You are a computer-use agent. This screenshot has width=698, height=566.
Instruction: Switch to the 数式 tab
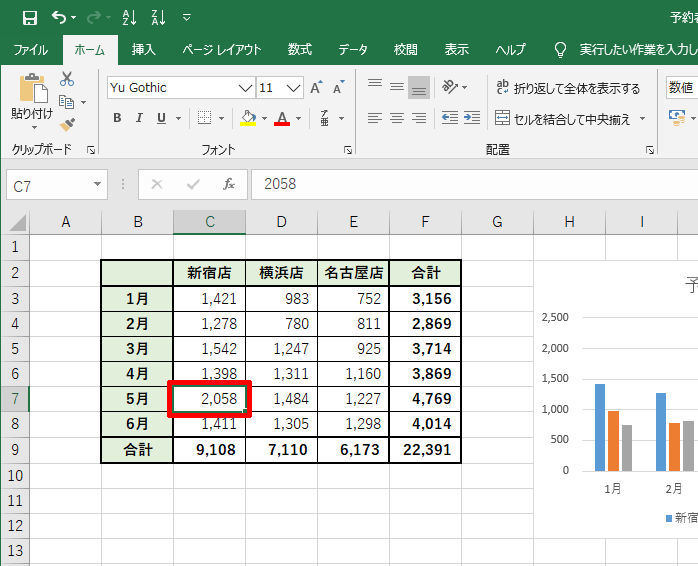pyautogui.click(x=300, y=49)
